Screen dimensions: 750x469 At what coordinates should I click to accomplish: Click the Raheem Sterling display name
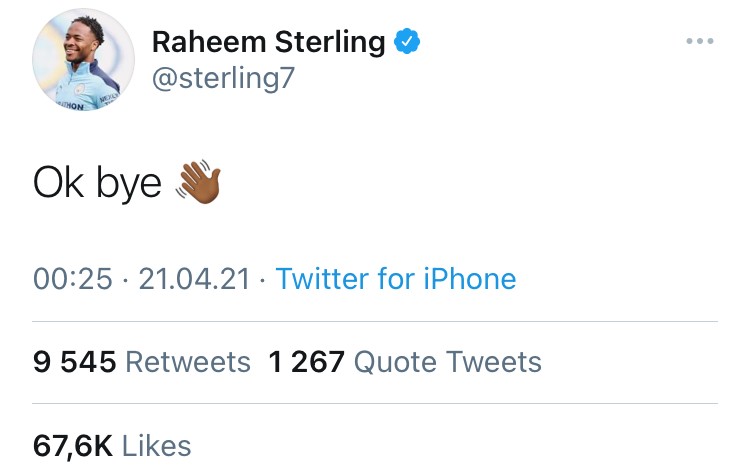268,42
